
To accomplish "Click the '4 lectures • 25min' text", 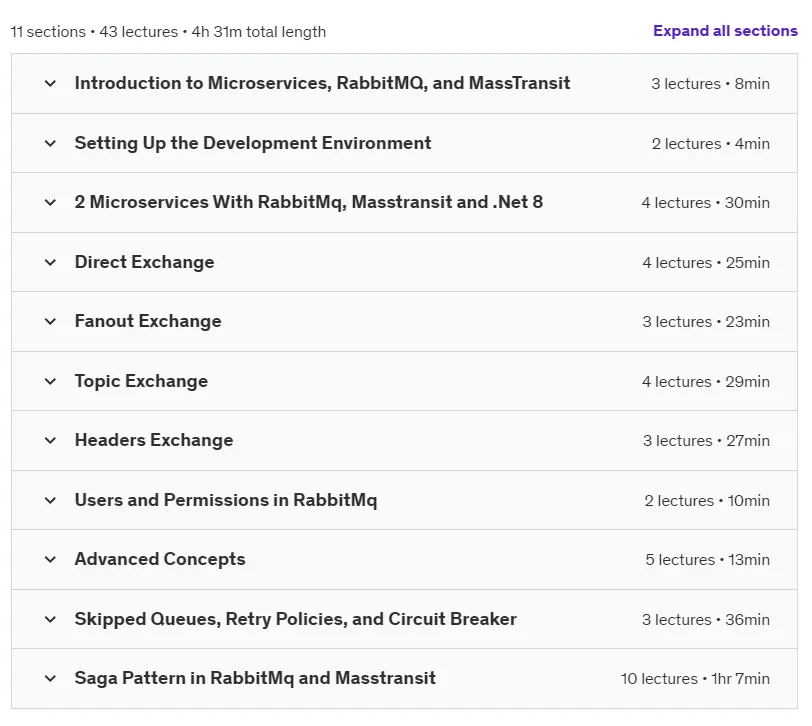I will pyautogui.click(x=706, y=263).
